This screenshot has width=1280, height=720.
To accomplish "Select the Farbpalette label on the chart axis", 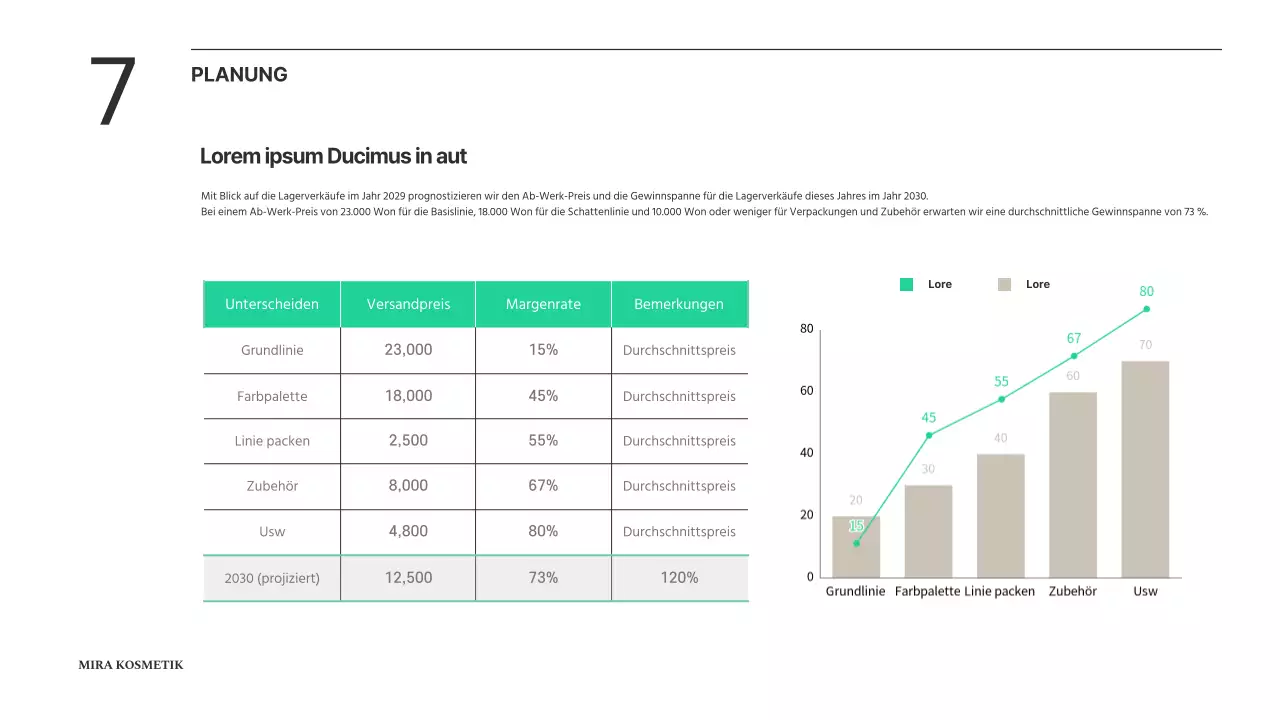I will pyautogui.click(x=927, y=591).
